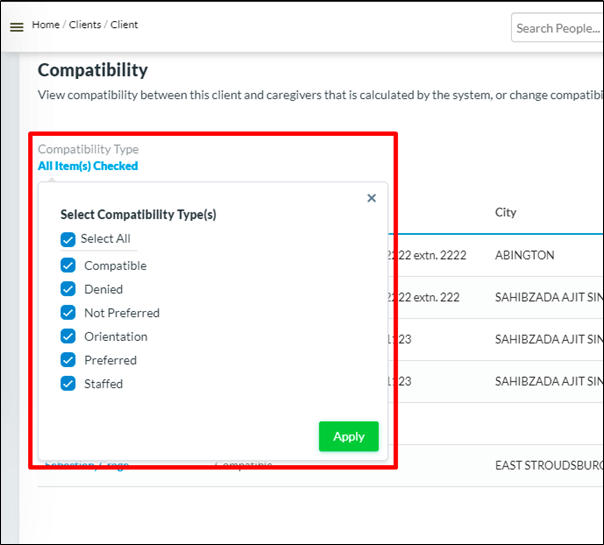Screen dimensions: 604x545
Task: Toggle the Orientation checkbox
Action: coord(68,337)
